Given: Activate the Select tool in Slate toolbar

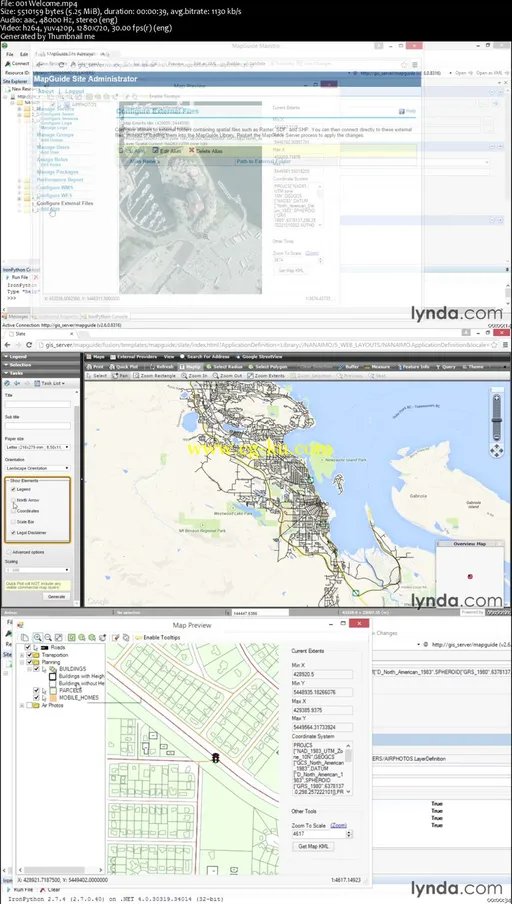Looking at the screenshot, I should (x=97, y=376).
